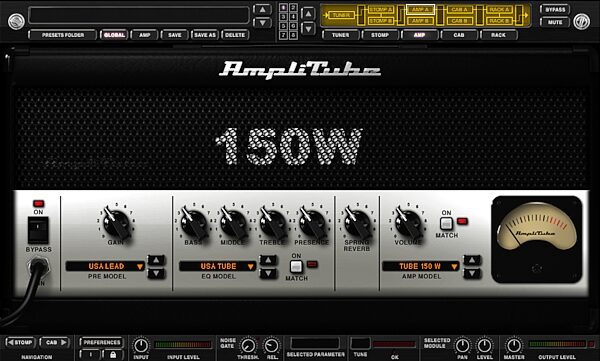Select the RACK A block in signal chain
This screenshot has width=600, height=361.
click(499, 10)
